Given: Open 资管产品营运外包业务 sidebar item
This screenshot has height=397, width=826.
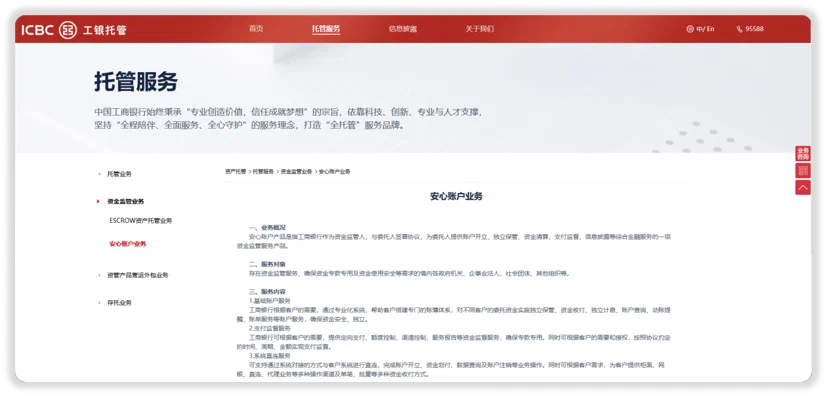Looking at the screenshot, I should tap(138, 275).
